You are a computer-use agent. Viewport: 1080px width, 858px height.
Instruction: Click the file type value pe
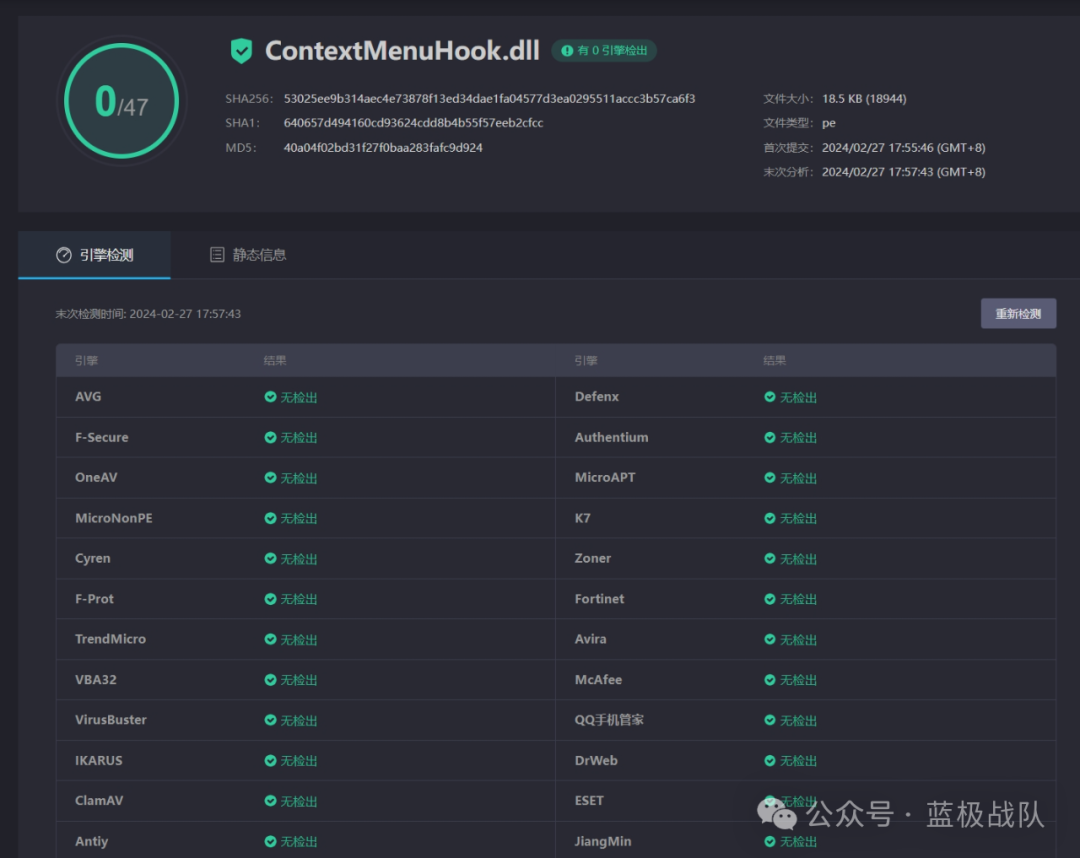click(x=829, y=123)
